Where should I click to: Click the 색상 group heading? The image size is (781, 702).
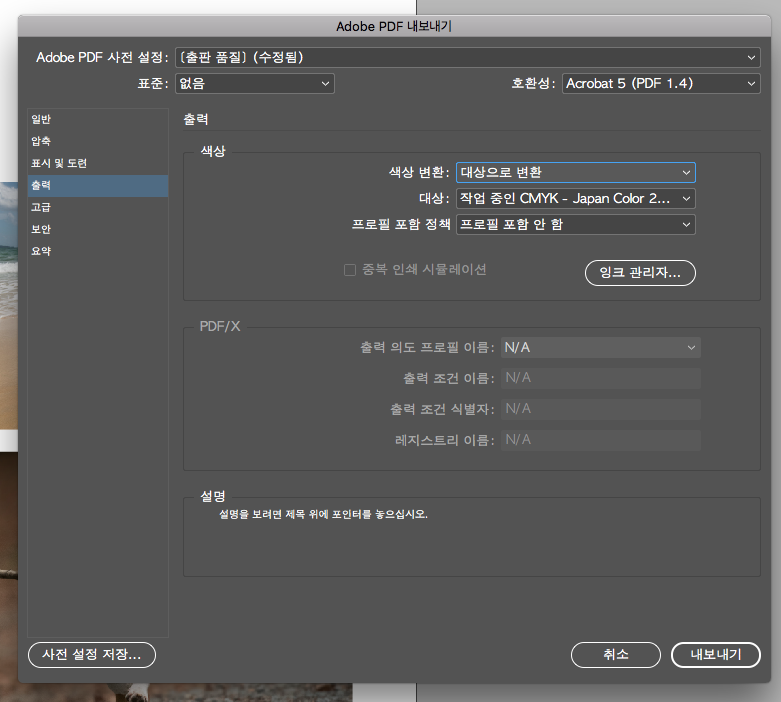(213, 151)
